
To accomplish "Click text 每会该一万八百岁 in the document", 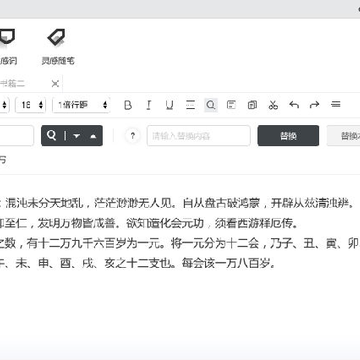I will click(x=226, y=264).
